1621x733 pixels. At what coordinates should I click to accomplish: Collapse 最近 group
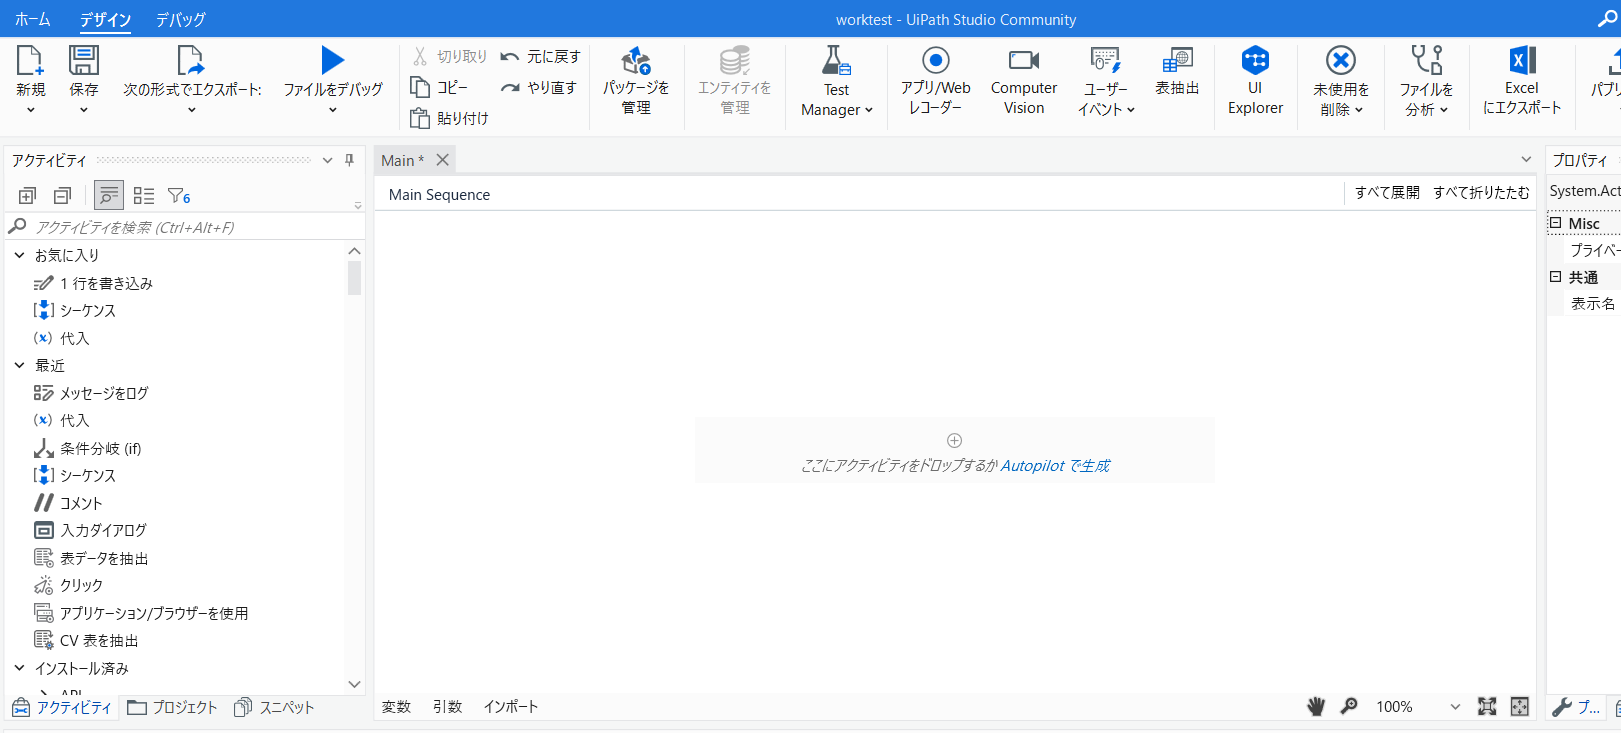tap(19, 365)
